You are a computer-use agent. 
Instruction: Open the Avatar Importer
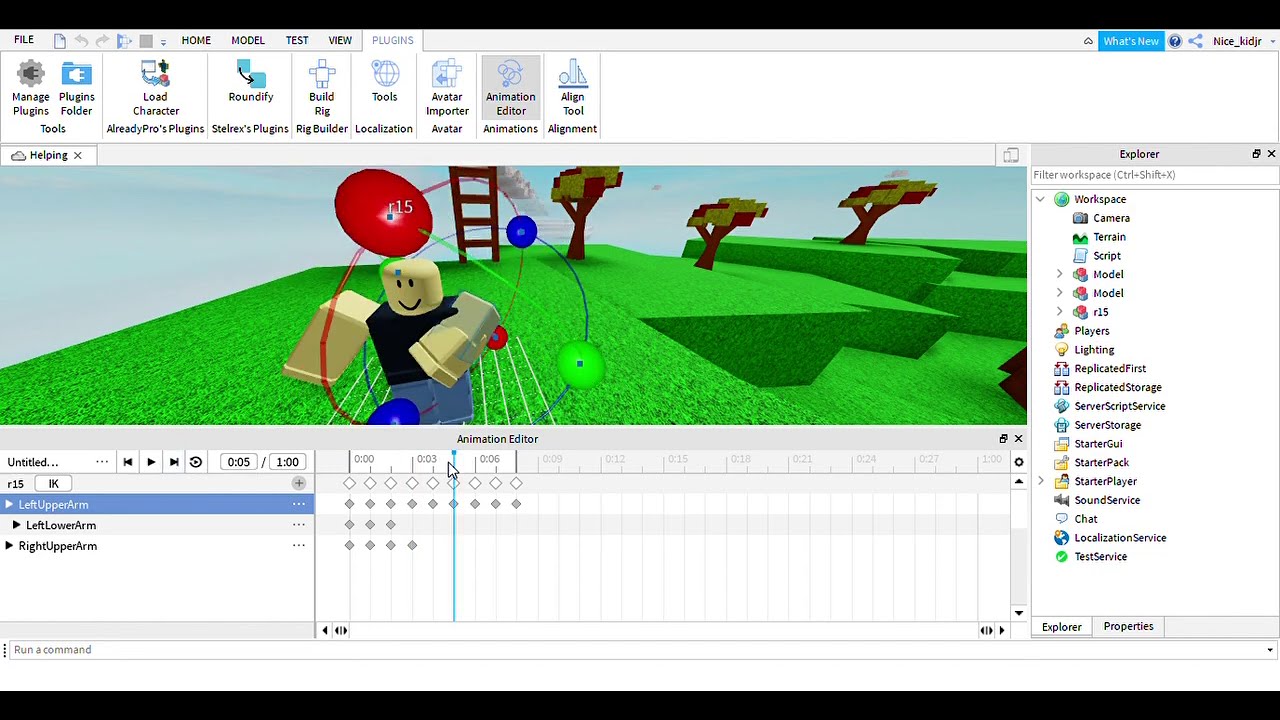[x=447, y=88]
